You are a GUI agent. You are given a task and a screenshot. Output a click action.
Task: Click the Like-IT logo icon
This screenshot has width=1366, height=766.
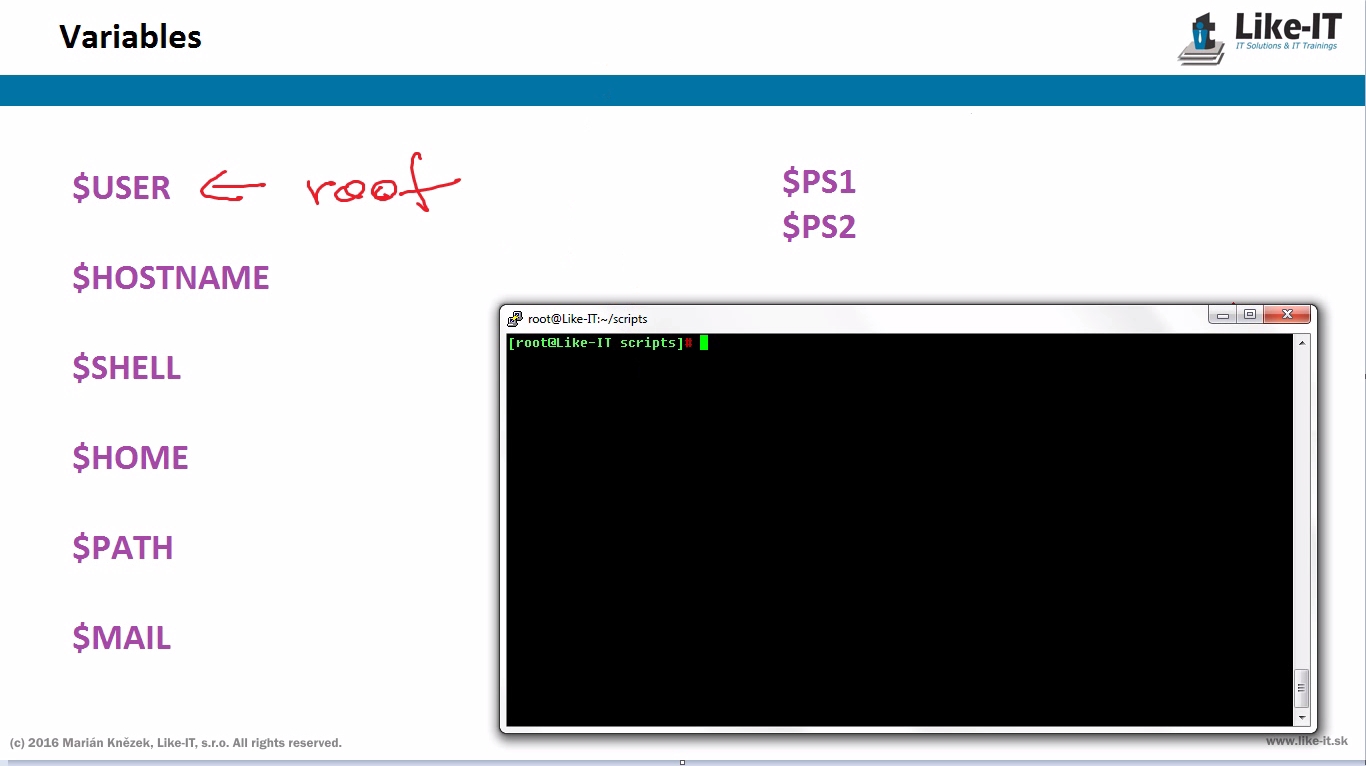point(1204,40)
